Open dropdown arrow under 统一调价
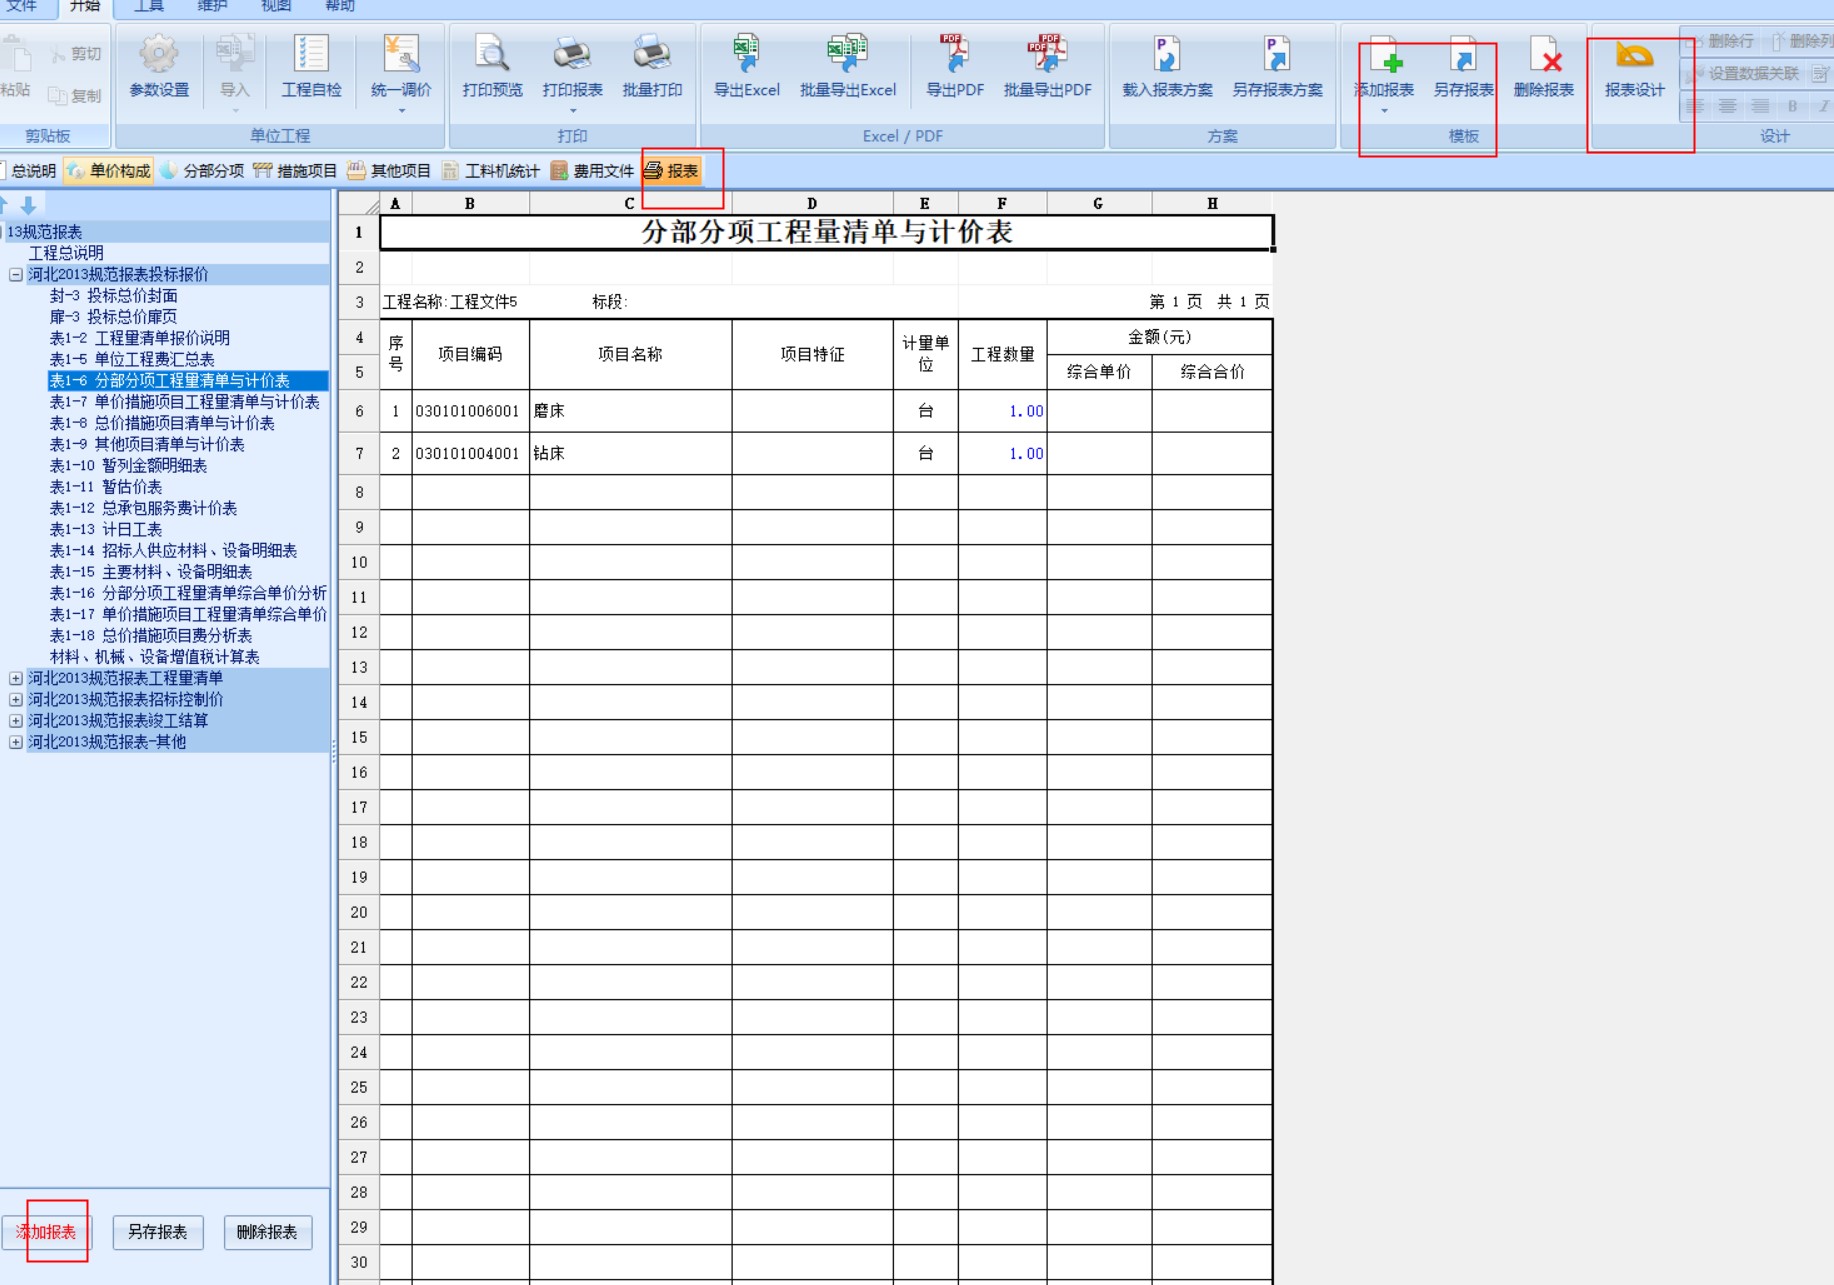The height and width of the screenshot is (1285, 1834). coord(401,111)
